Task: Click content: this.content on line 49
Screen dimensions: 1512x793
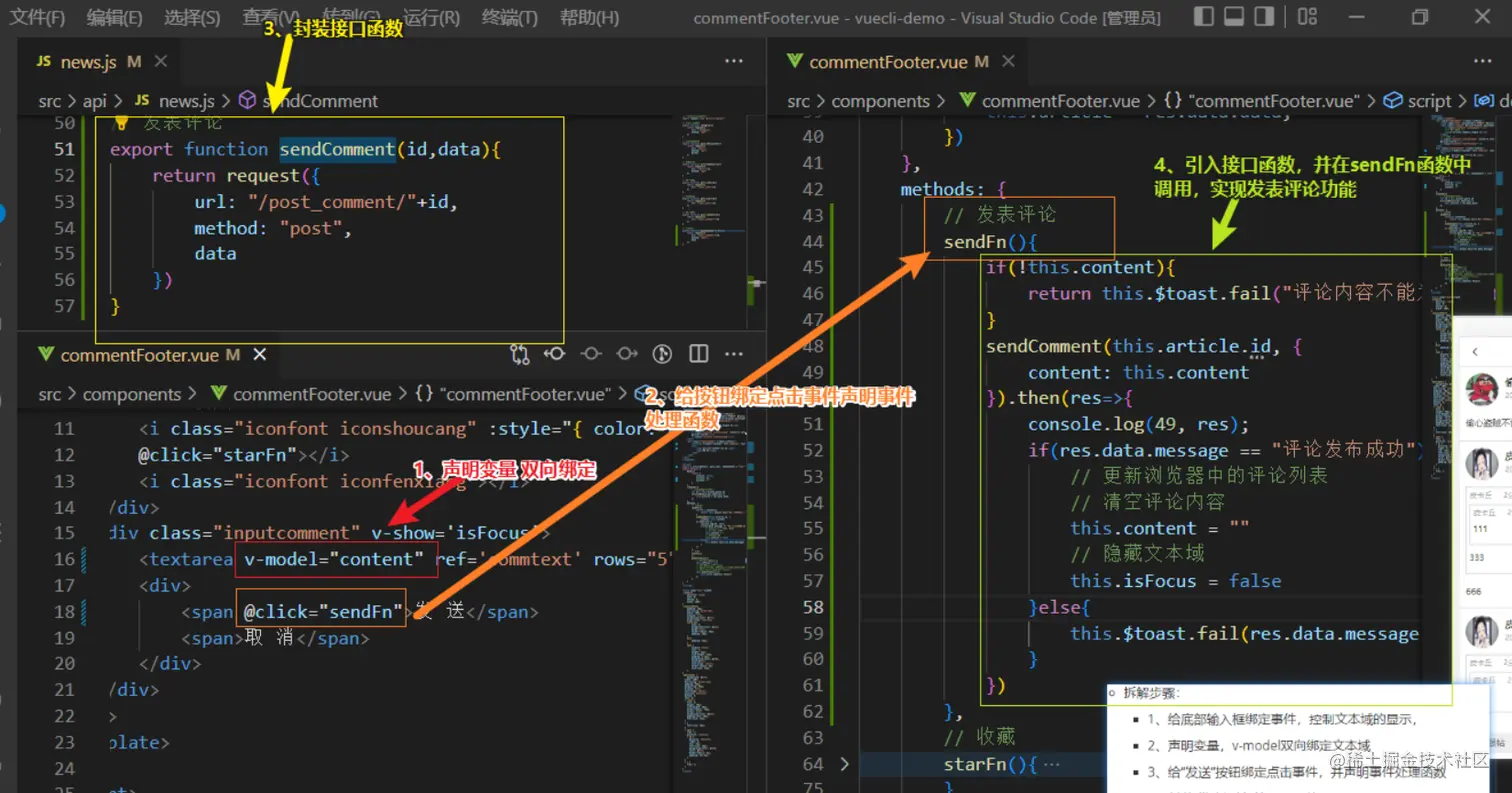Action: pos(1138,372)
